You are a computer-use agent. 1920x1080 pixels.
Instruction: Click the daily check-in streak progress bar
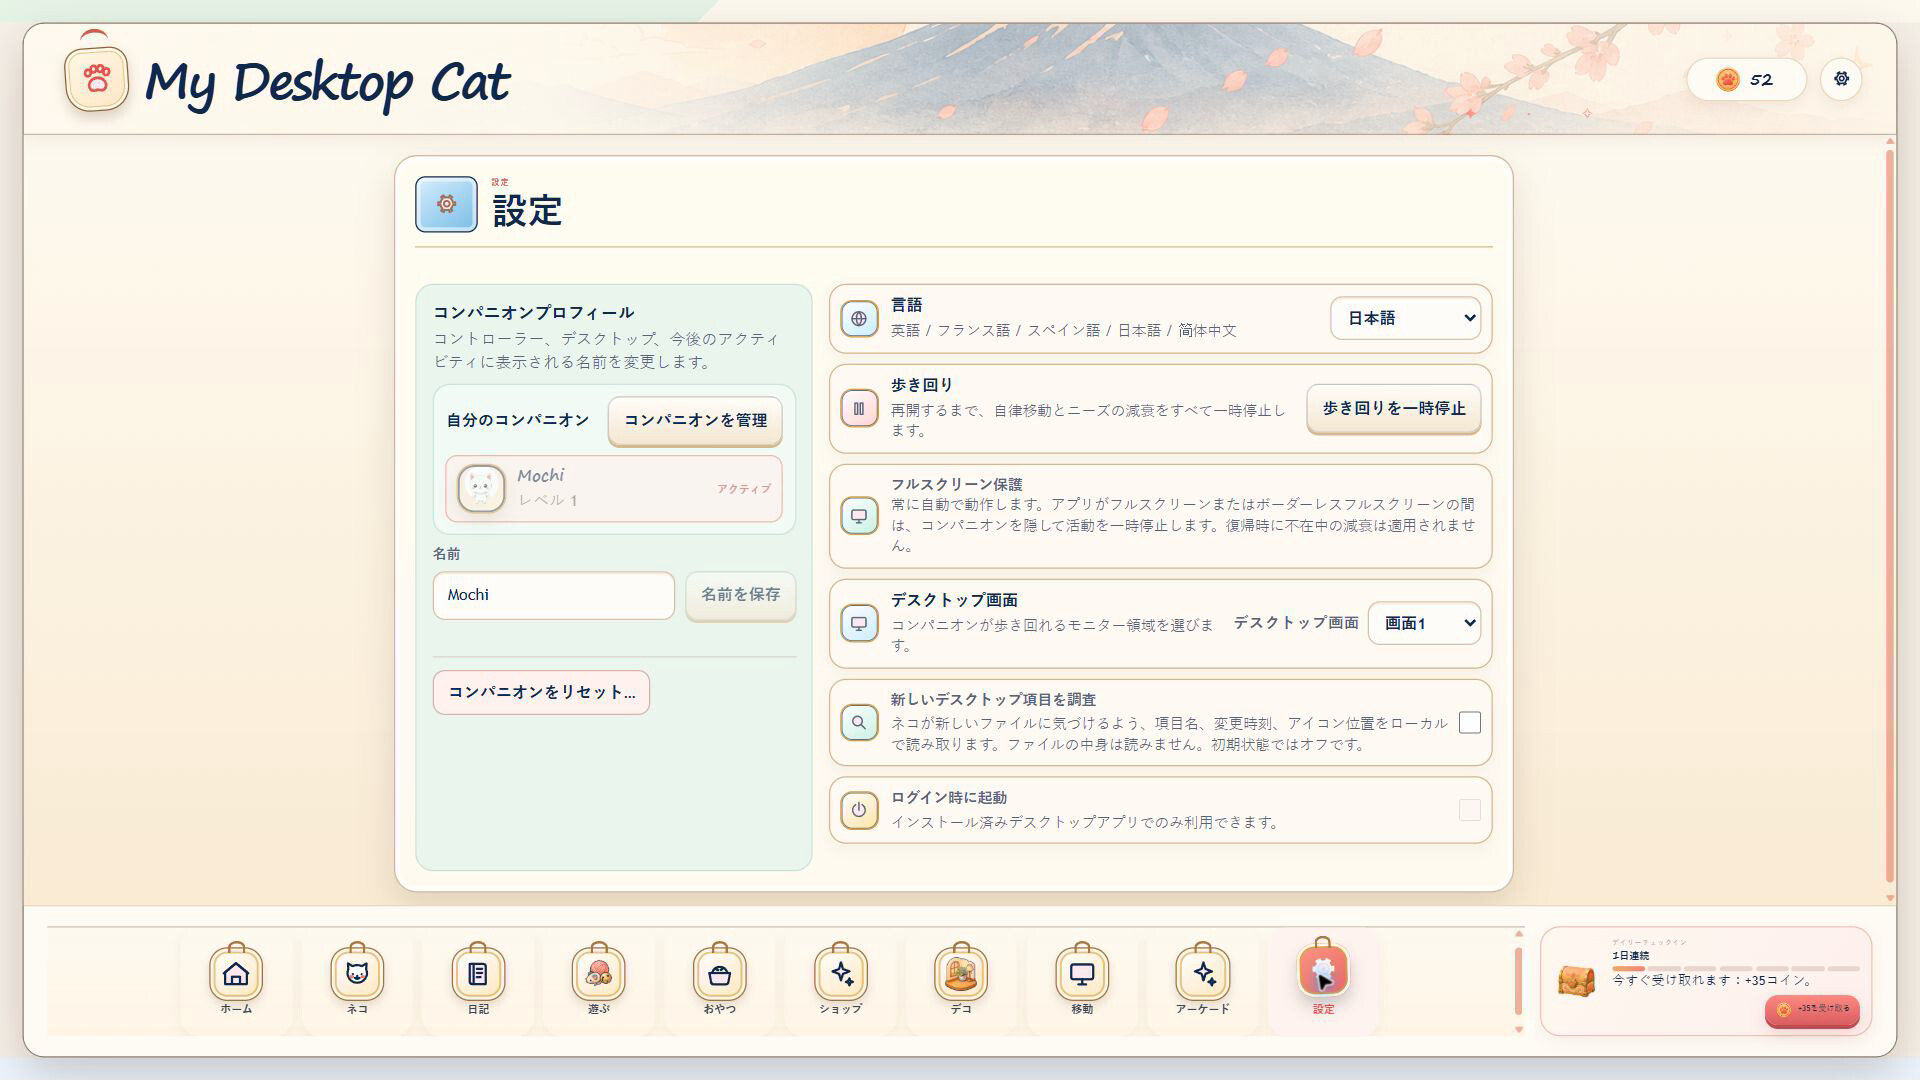[x=1736, y=969]
